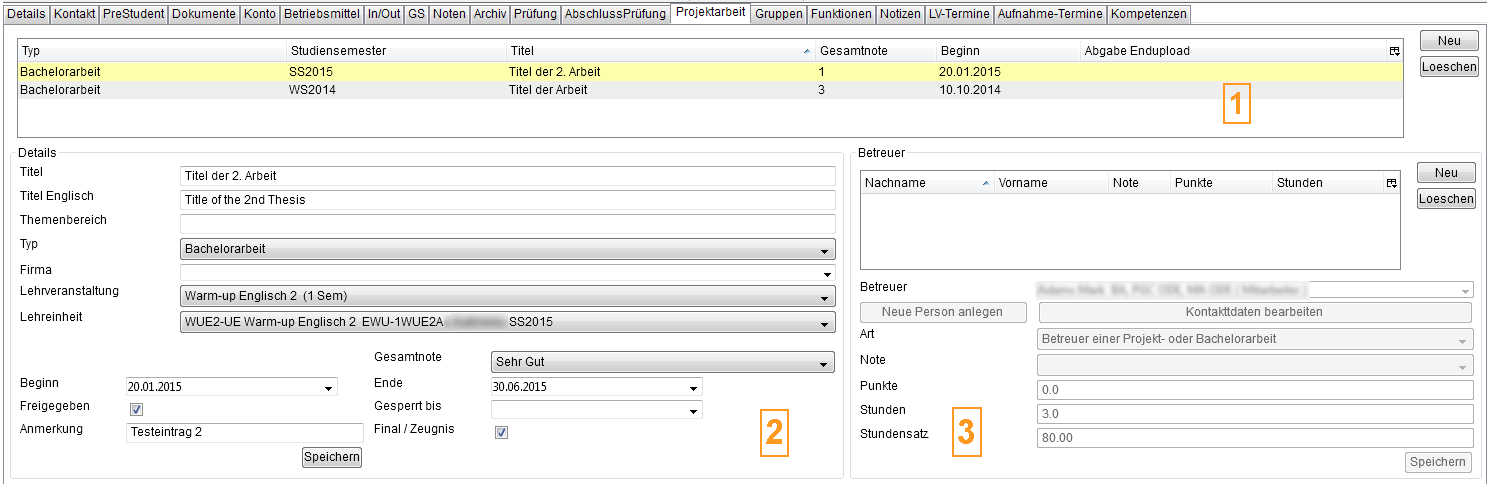Click Speichern button in Details section
This screenshot has width=1487, height=484.
coord(332,457)
